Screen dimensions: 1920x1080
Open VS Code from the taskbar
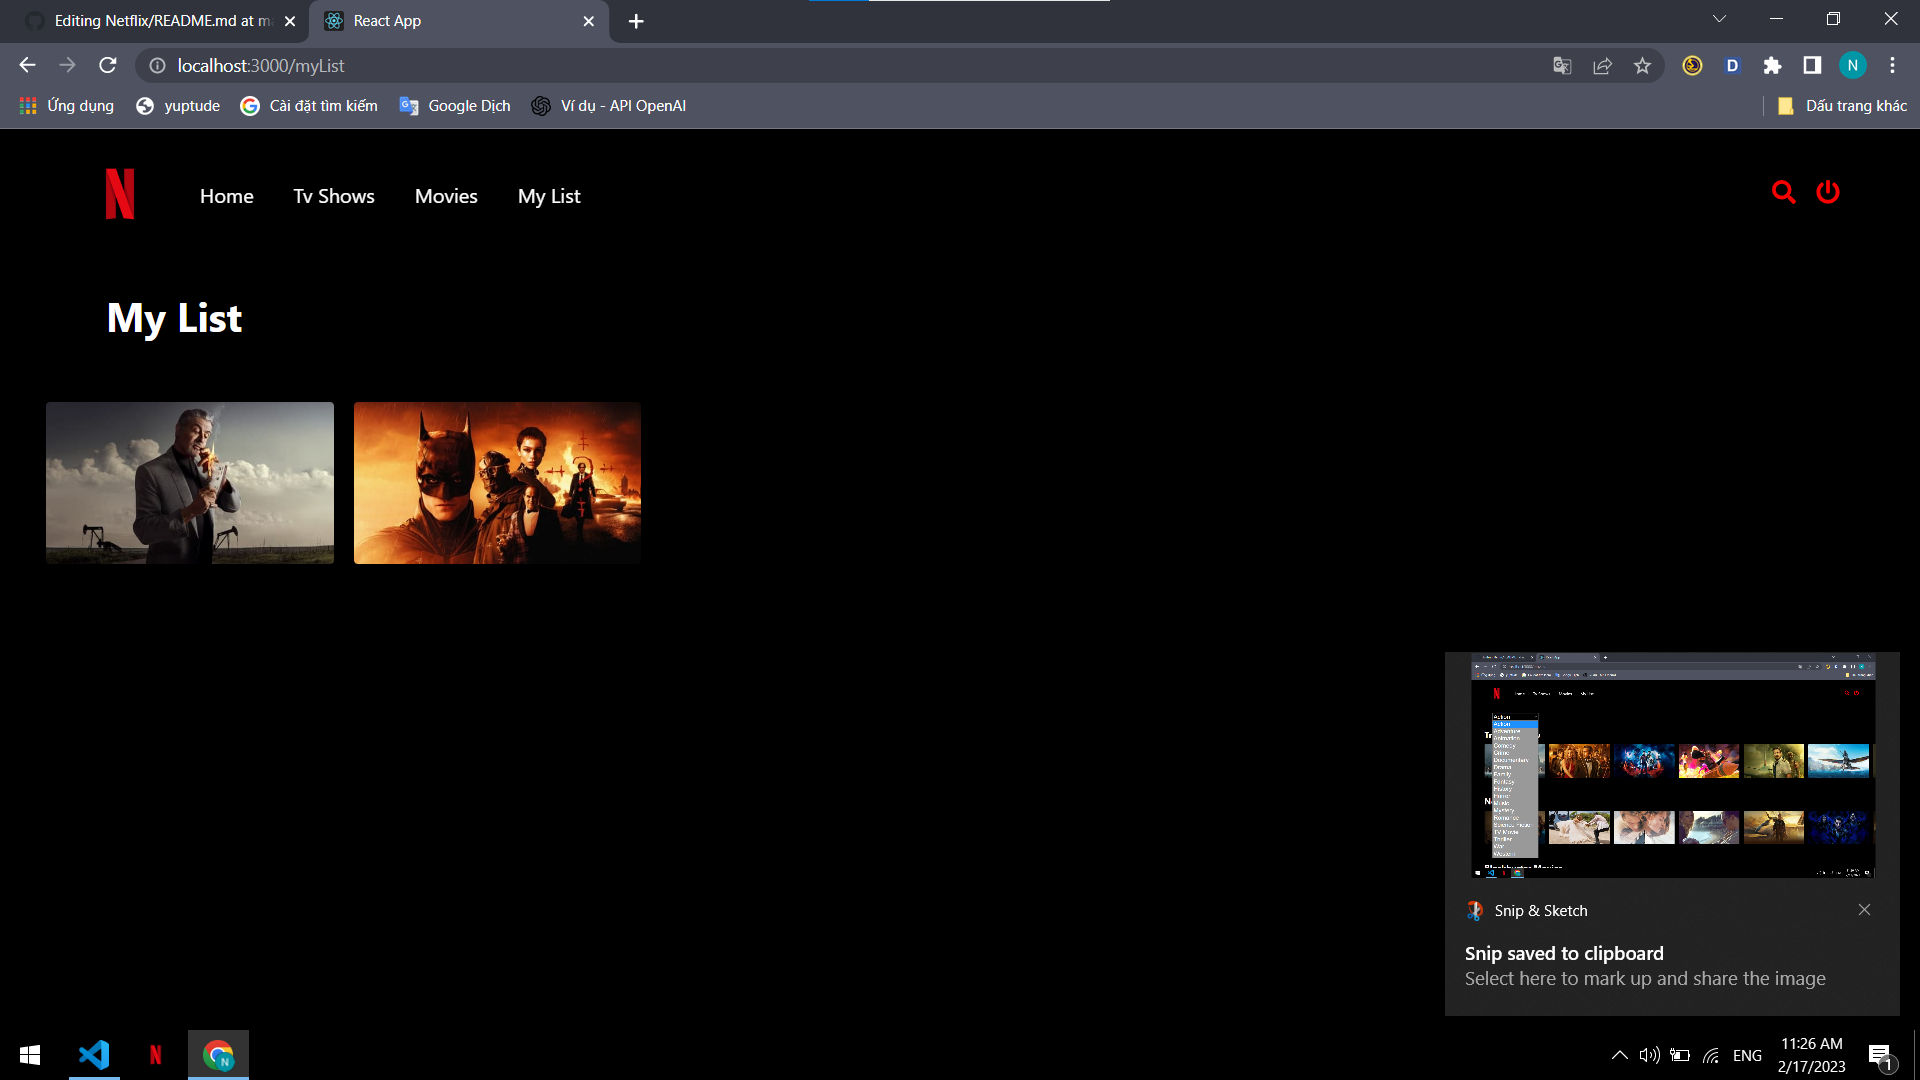[x=93, y=1054]
